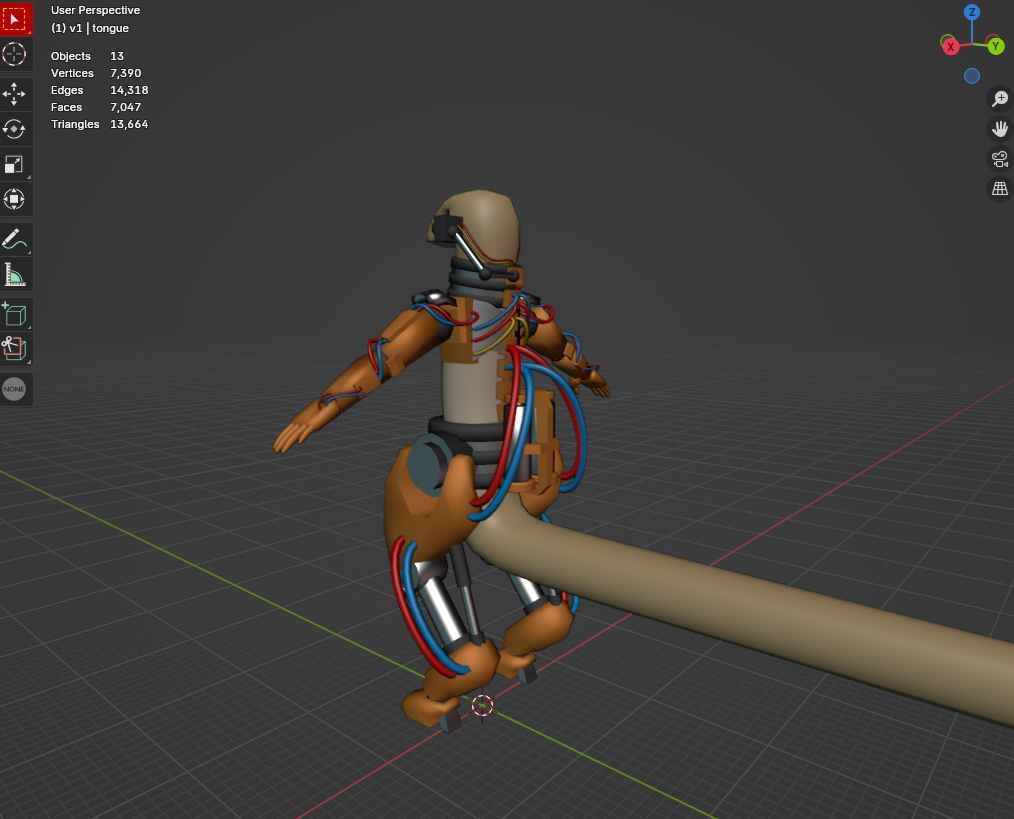Select the Add Cube tool
This screenshot has height=819, width=1014.
tap(14, 314)
